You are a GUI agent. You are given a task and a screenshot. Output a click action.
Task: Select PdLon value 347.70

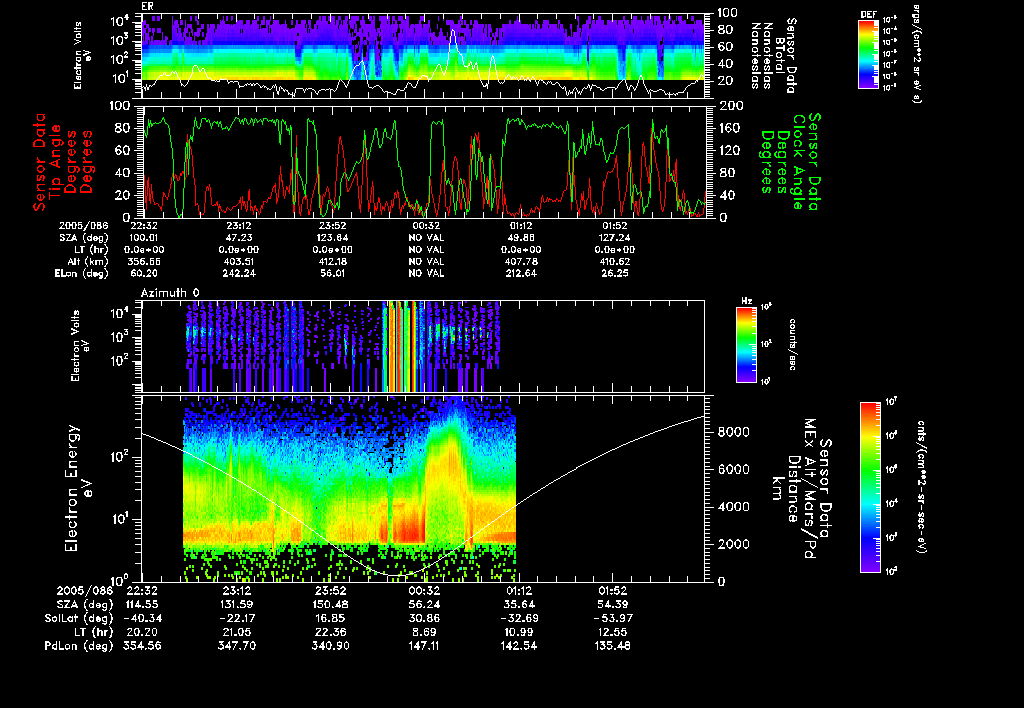tap(236, 645)
